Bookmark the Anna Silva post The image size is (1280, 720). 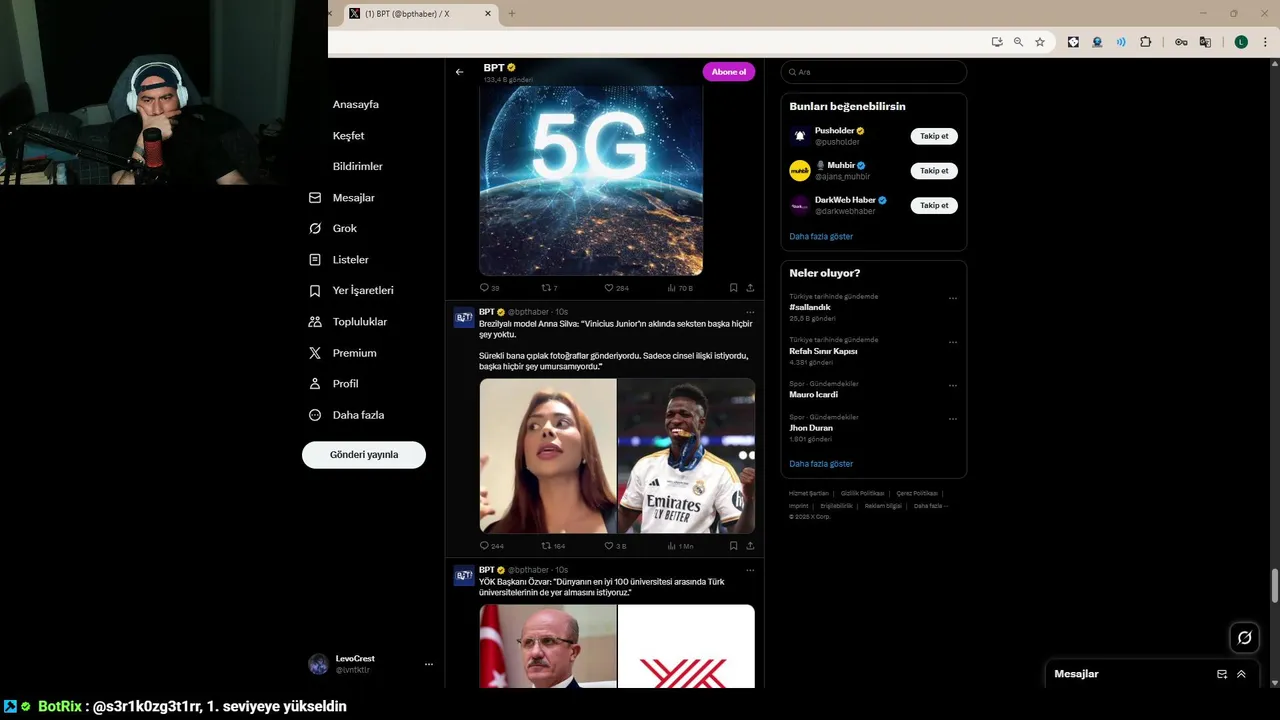[733, 546]
